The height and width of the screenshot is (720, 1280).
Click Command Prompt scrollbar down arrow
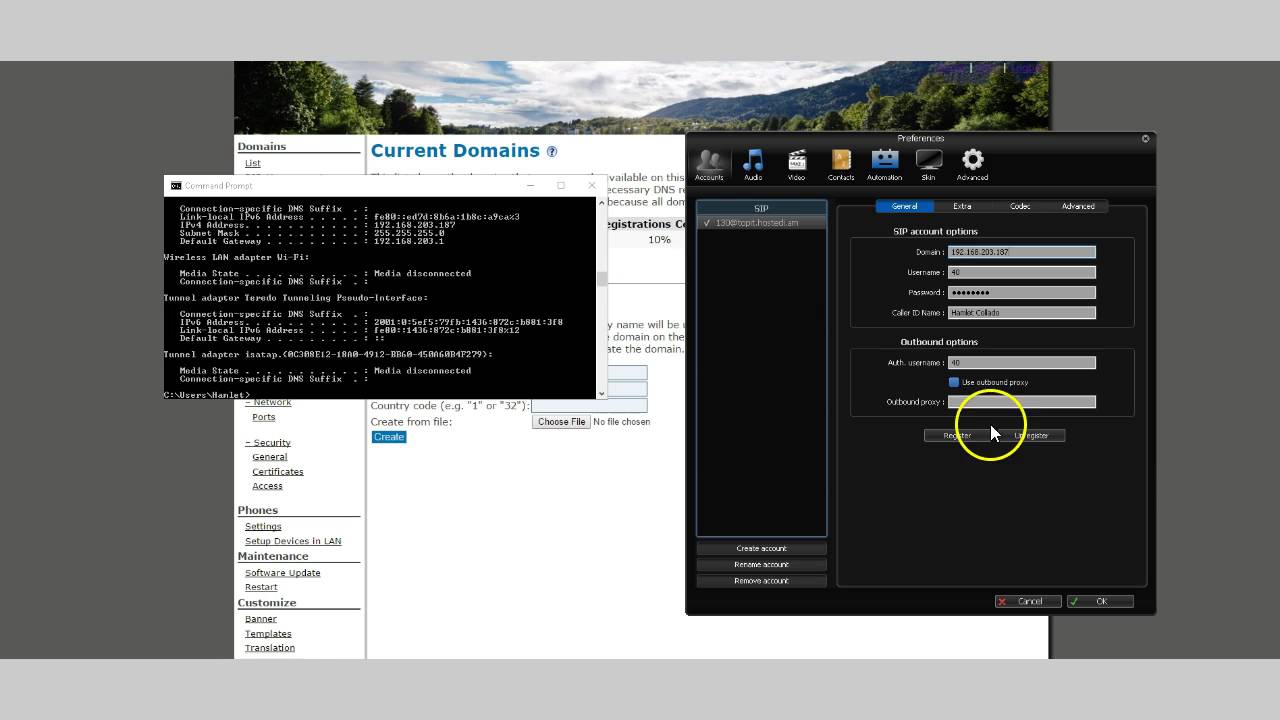(x=602, y=394)
